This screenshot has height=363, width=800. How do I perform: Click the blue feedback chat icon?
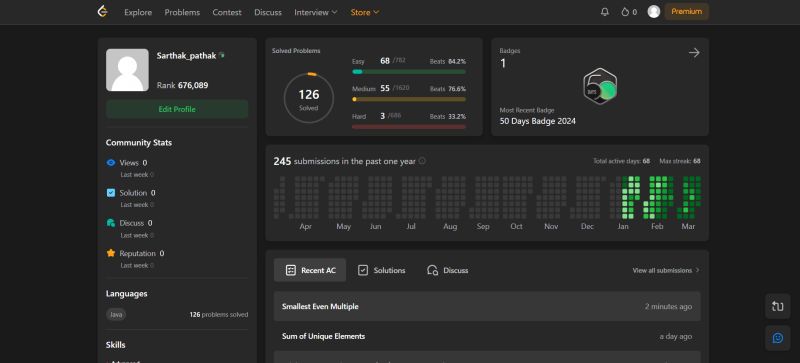778,338
